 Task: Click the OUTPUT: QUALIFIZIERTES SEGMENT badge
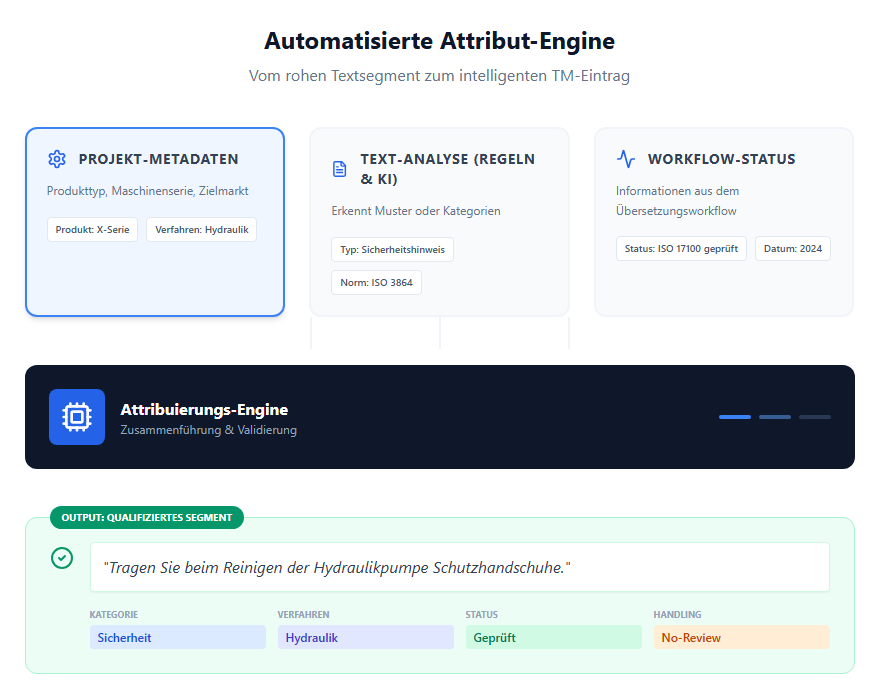pos(145,518)
